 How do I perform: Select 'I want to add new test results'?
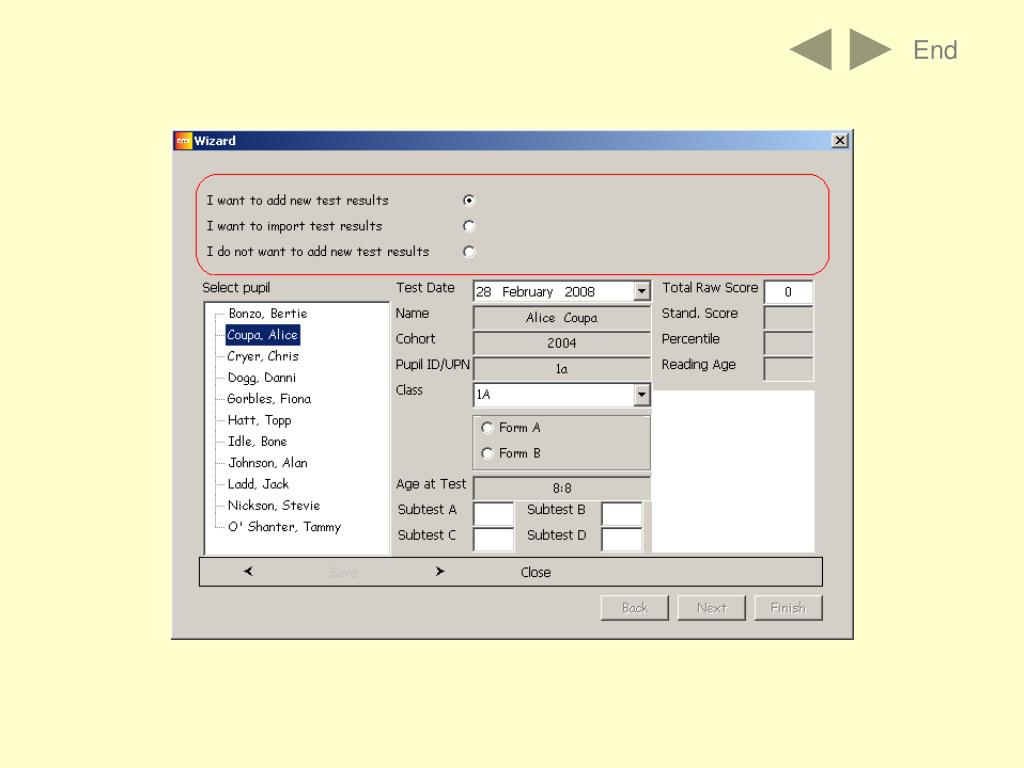[x=469, y=200]
